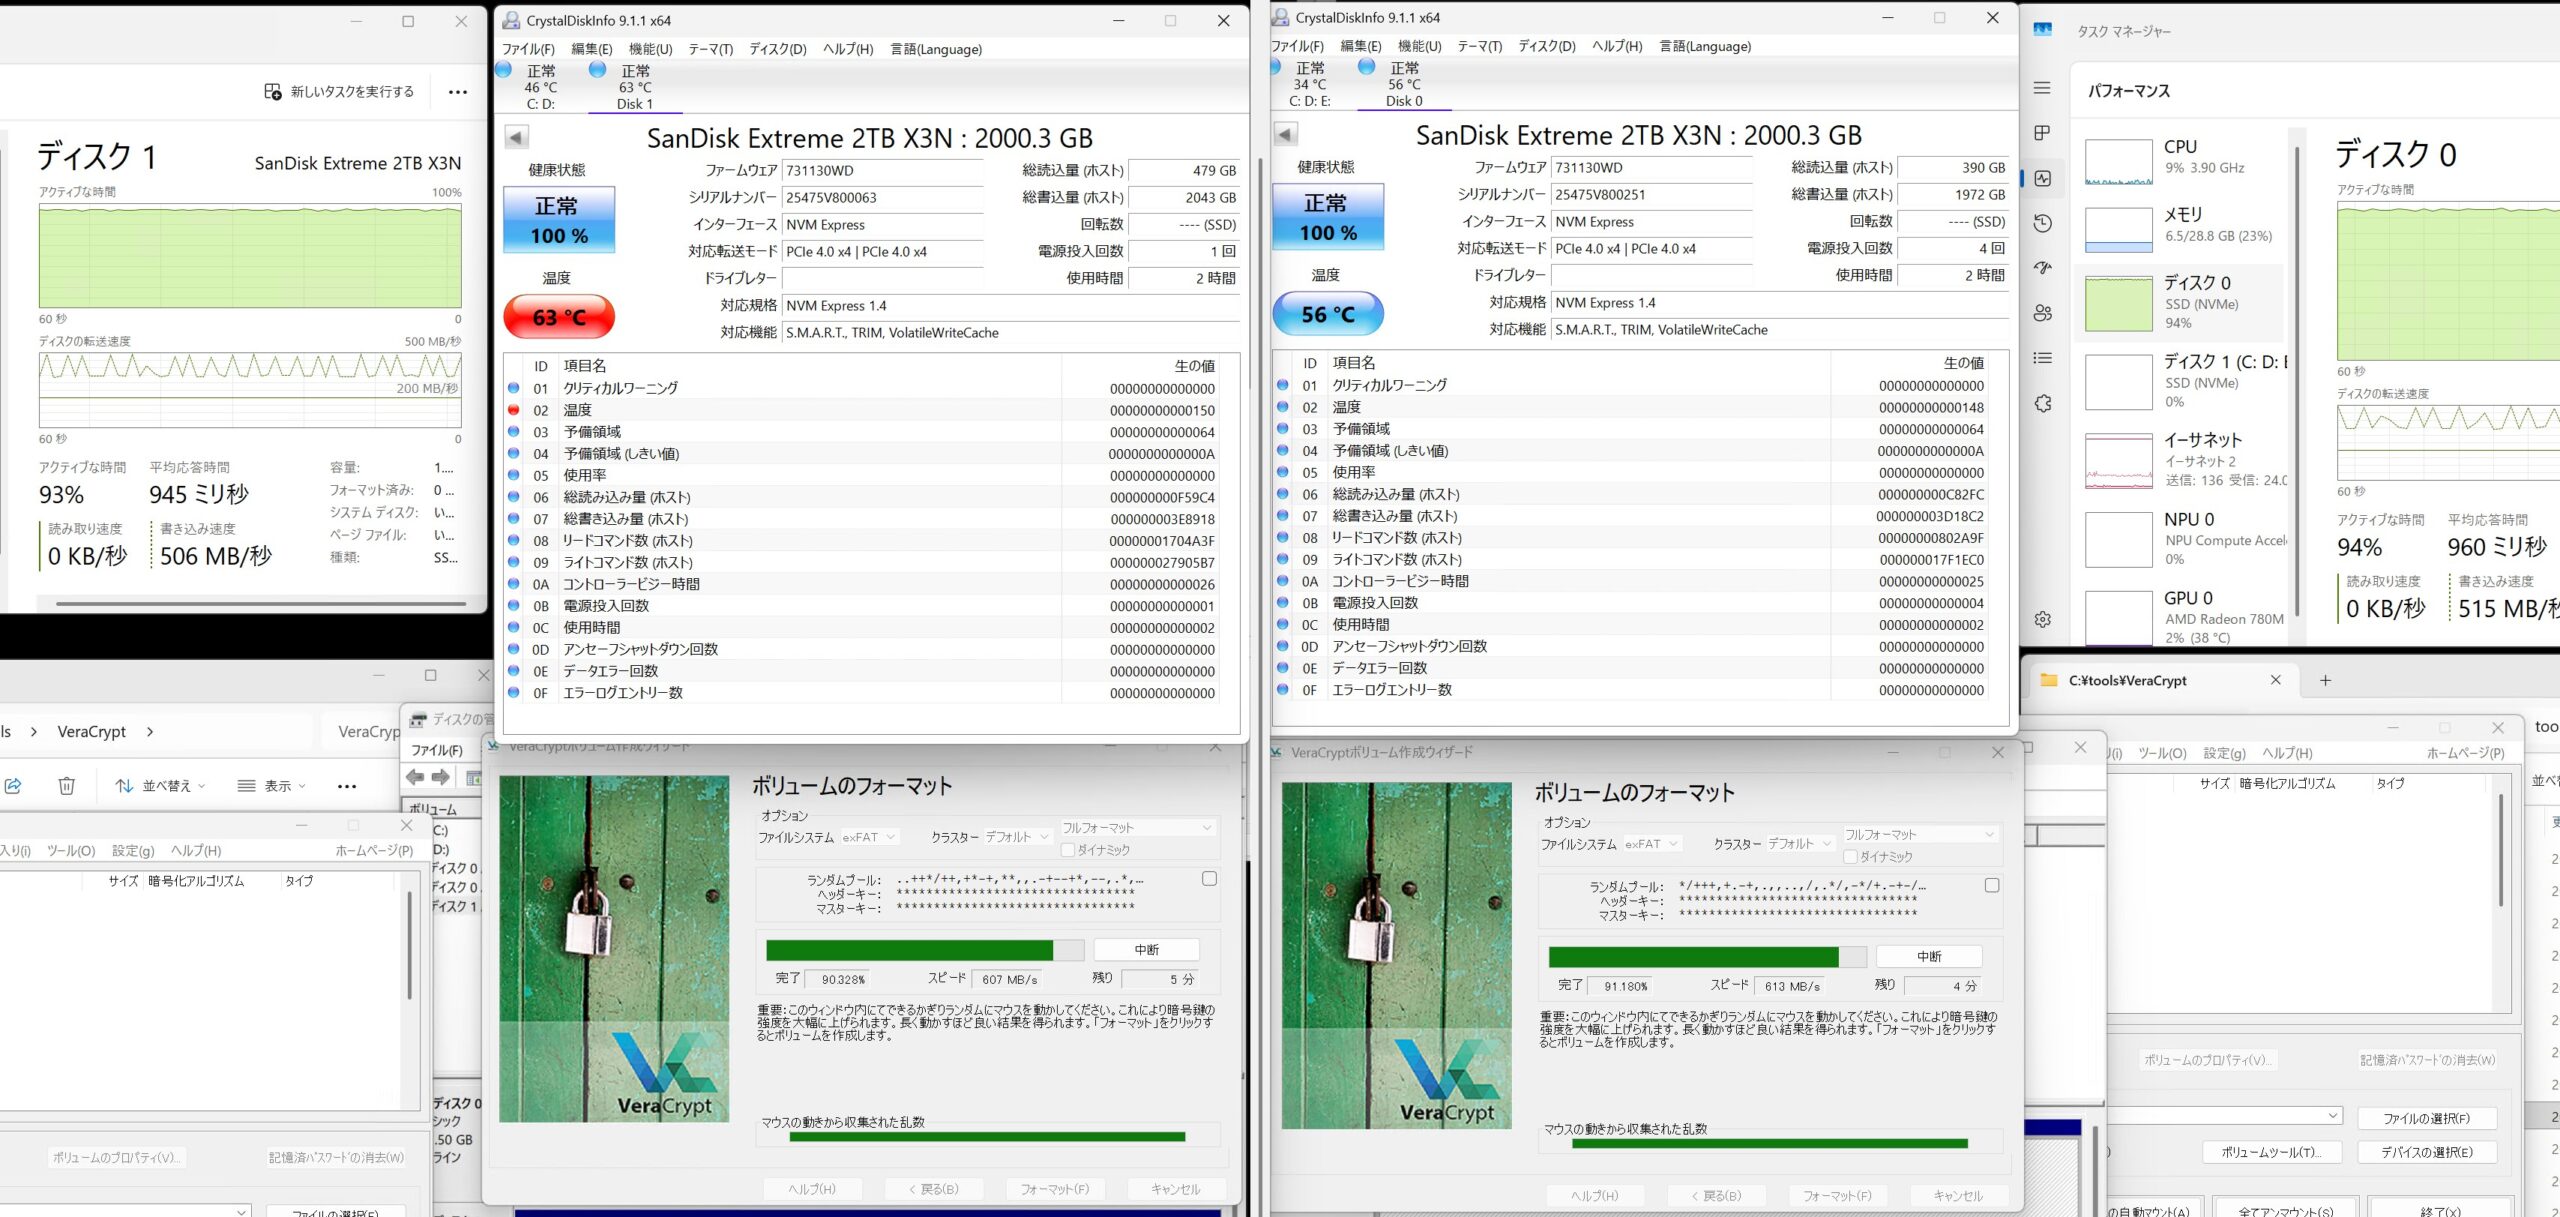Toggle random pool checkbox in 607 MB/s wizard
The height and width of the screenshot is (1217, 2560).
click(x=1209, y=879)
